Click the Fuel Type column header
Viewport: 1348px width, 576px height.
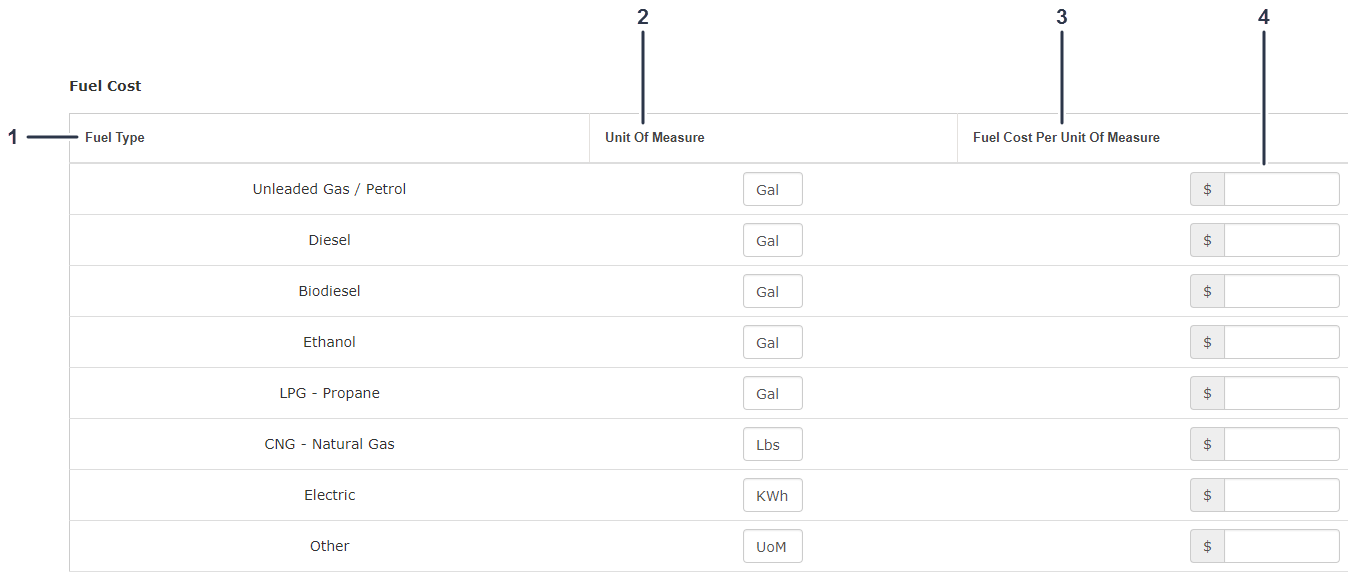[115, 138]
